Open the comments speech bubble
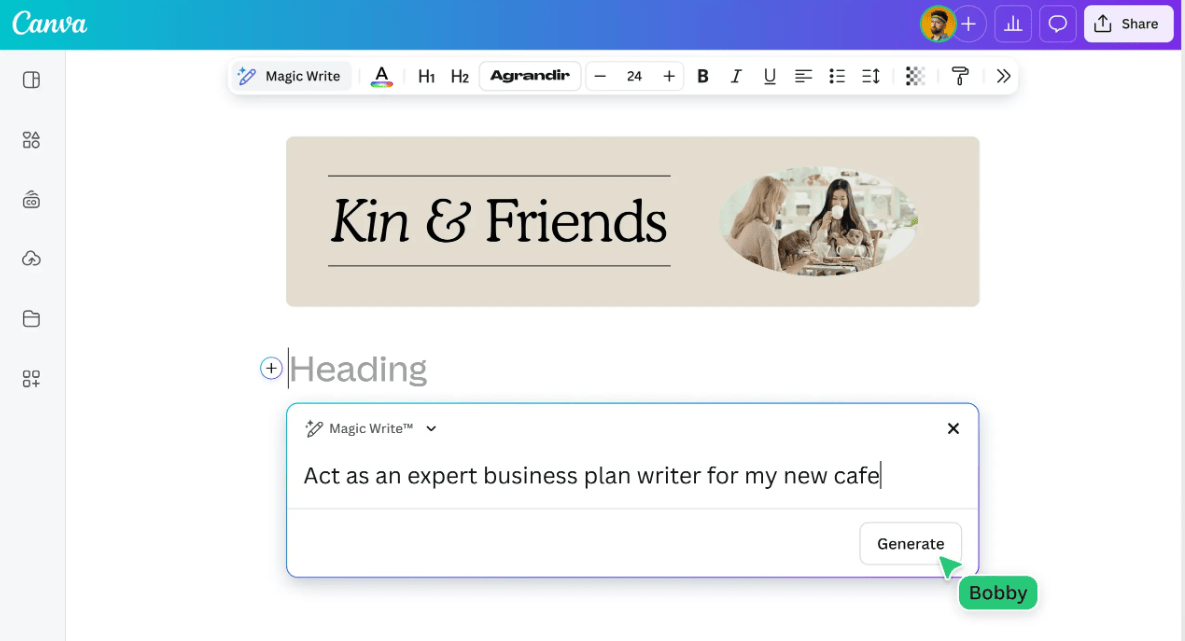1185x641 pixels. click(x=1057, y=24)
